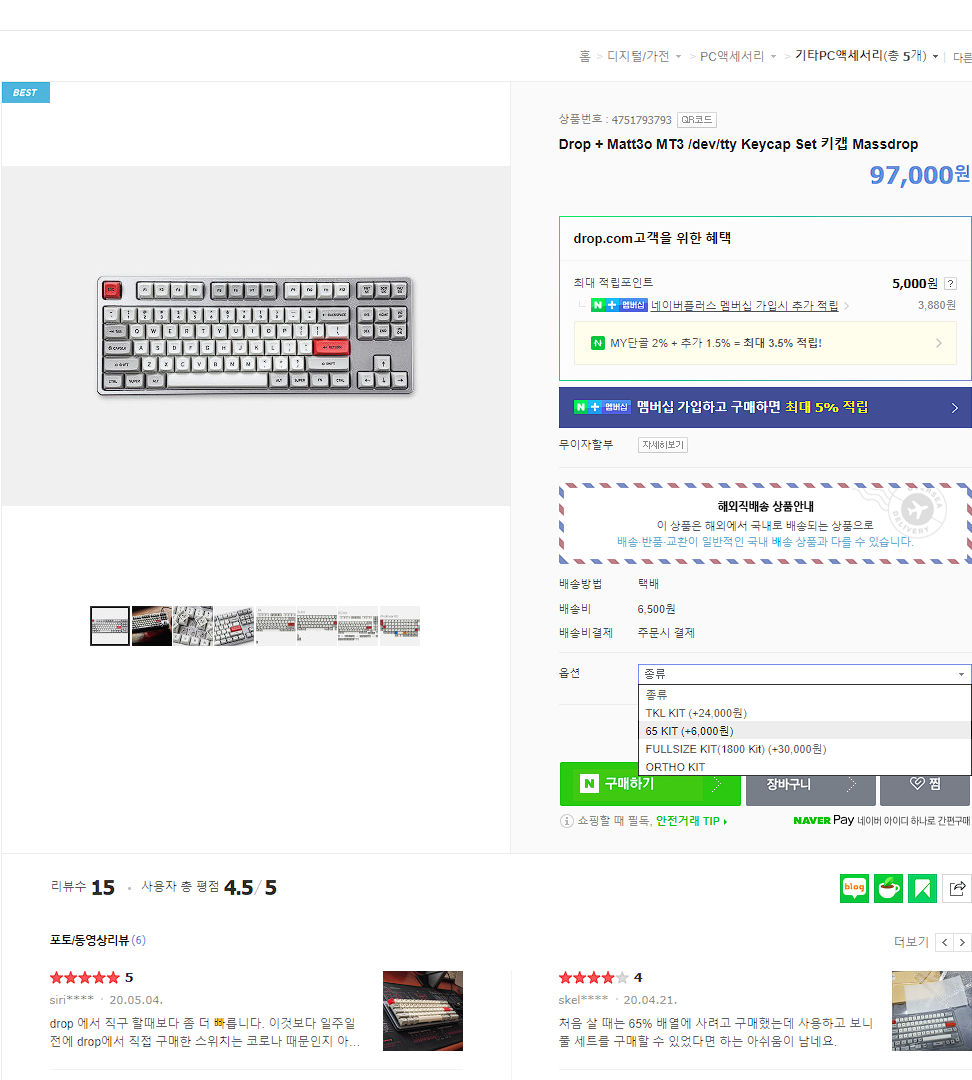Click the next review arrow

click(962, 942)
